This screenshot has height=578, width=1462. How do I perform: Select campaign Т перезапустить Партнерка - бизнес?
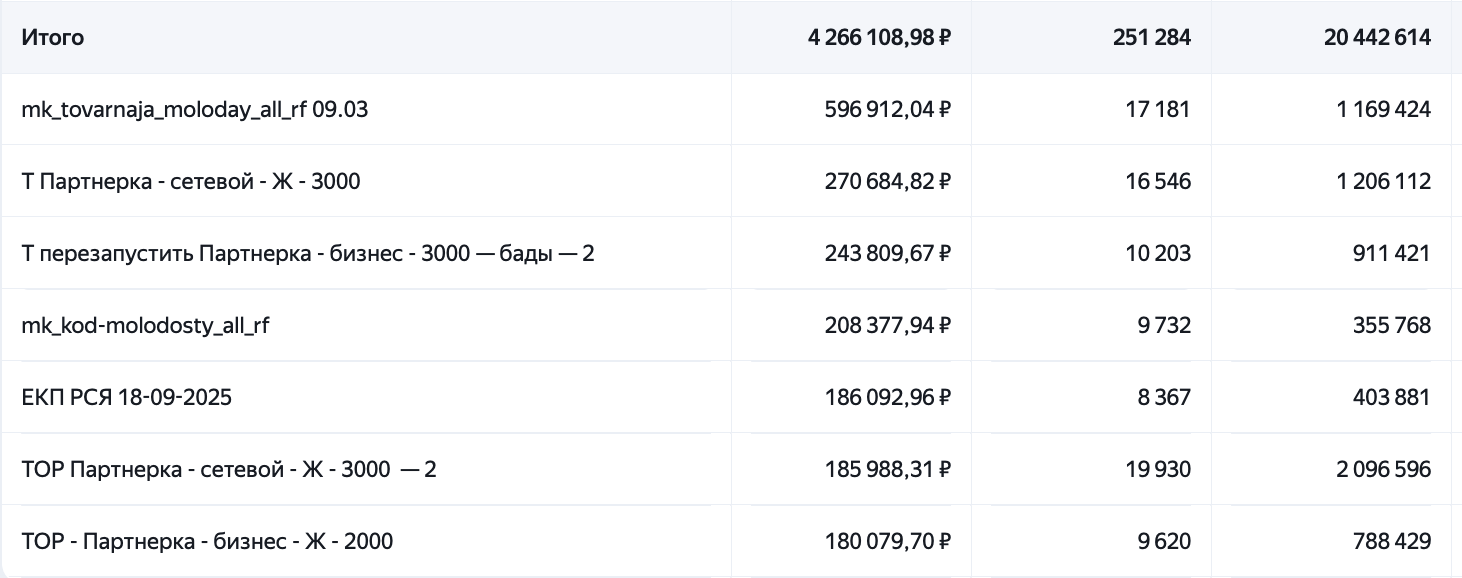tap(308, 253)
